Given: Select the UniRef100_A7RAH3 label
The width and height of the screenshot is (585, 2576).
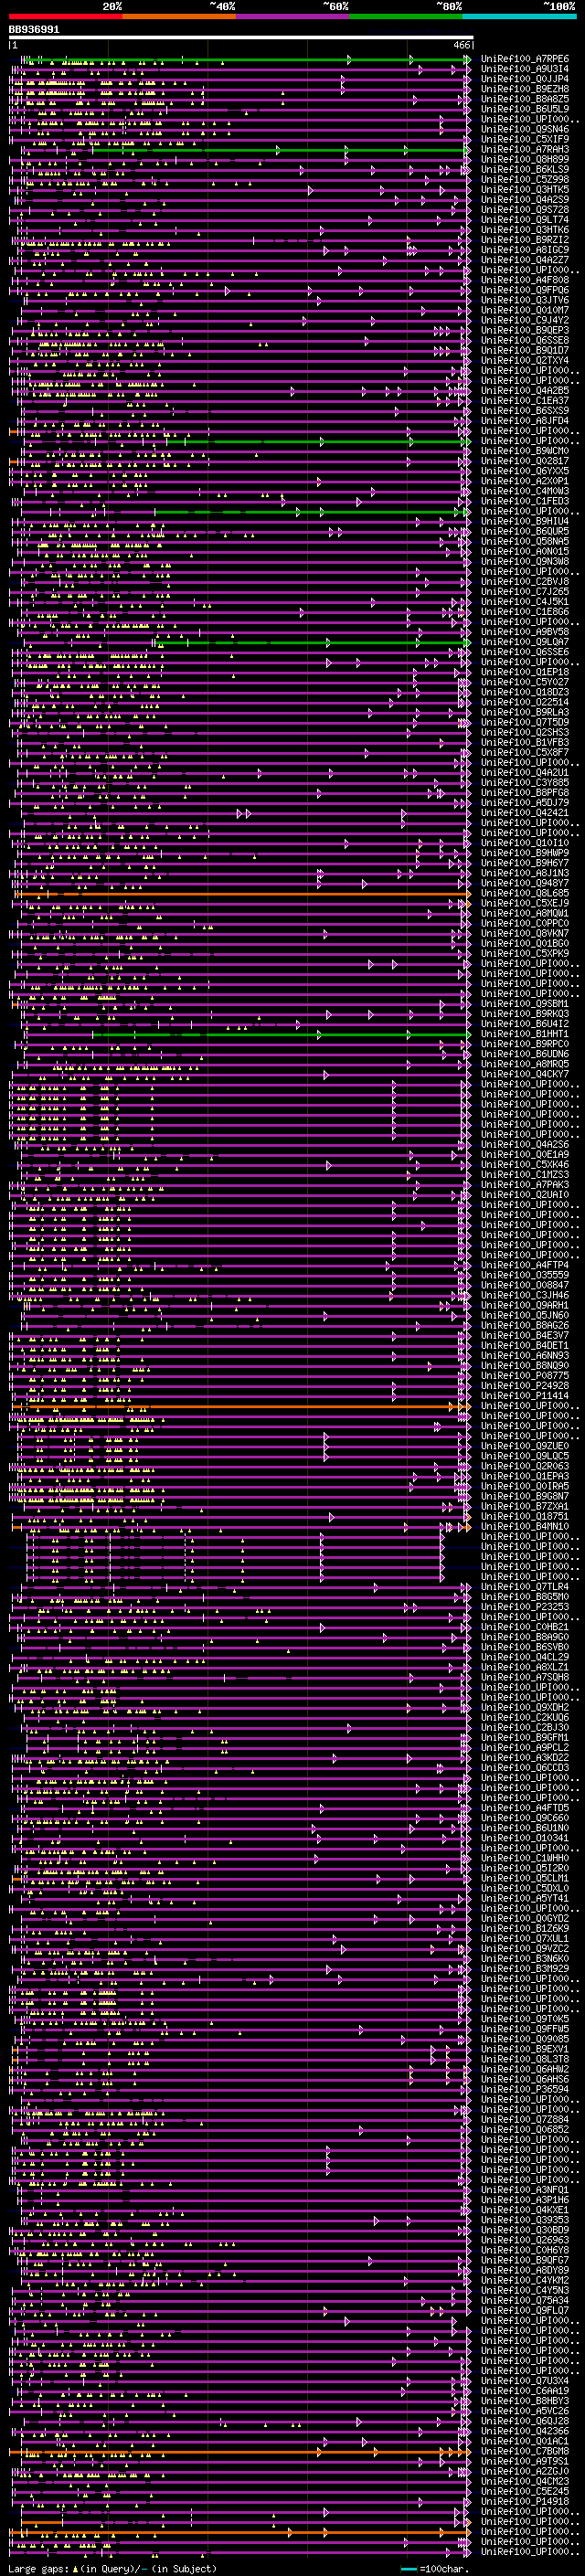Looking at the screenshot, I should (524, 149).
